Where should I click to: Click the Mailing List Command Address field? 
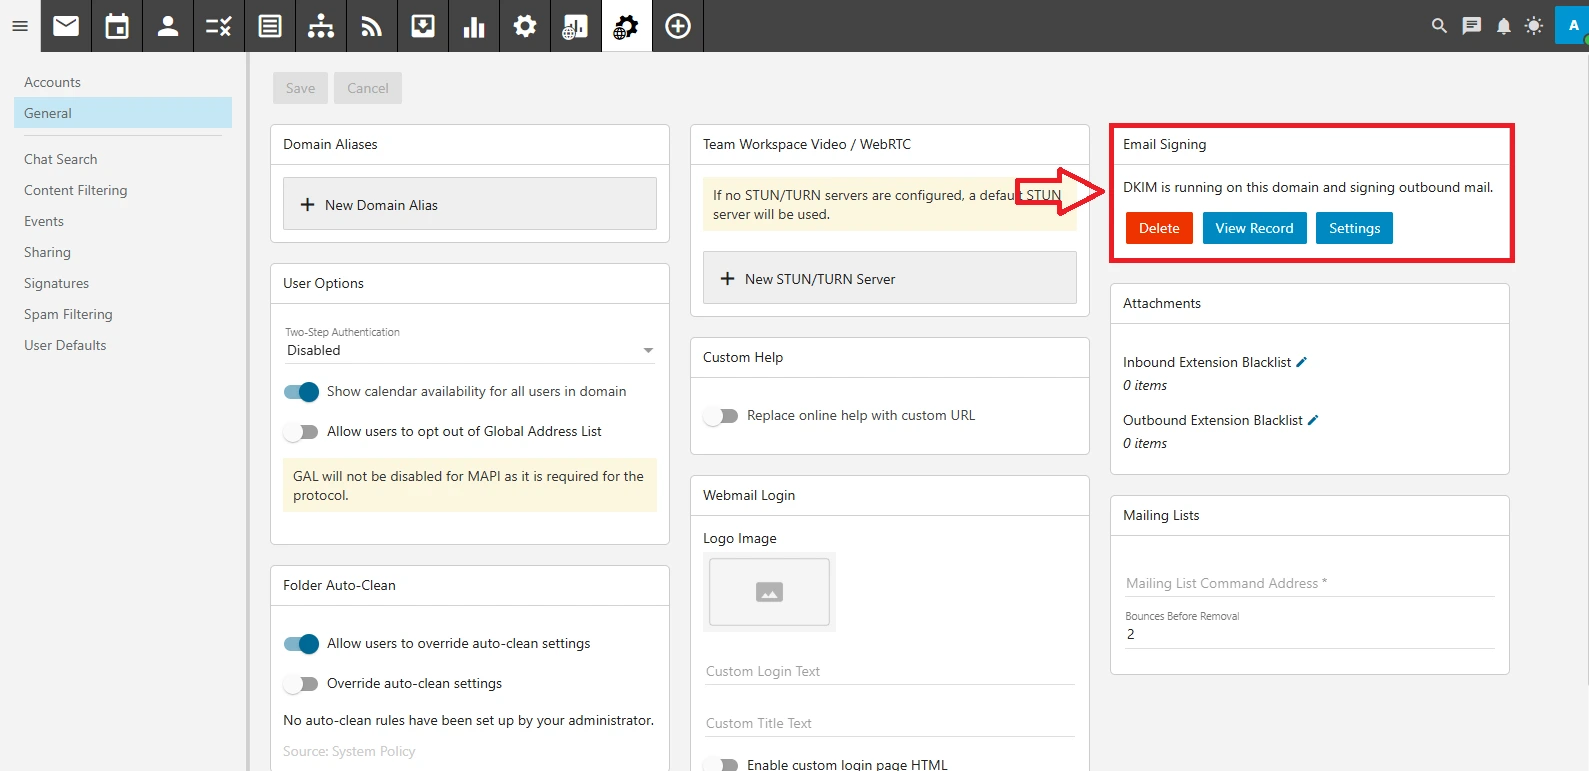coord(1309,583)
